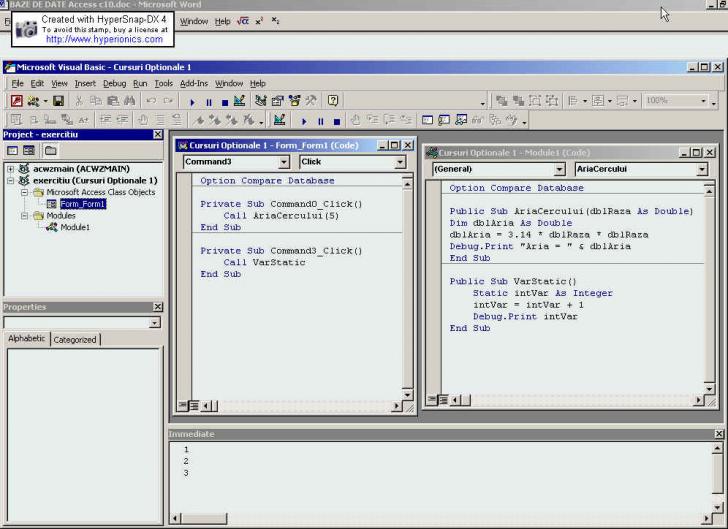
Task: Collapse the Modules folder
Action: coord(24,216)
